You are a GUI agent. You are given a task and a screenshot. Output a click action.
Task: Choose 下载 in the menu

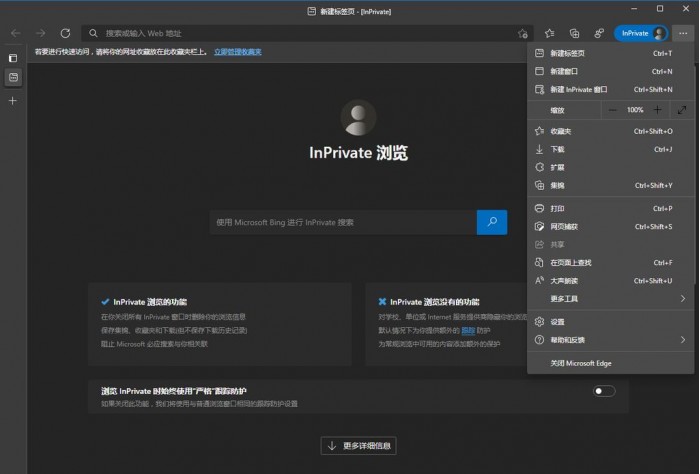coord(557,149)
